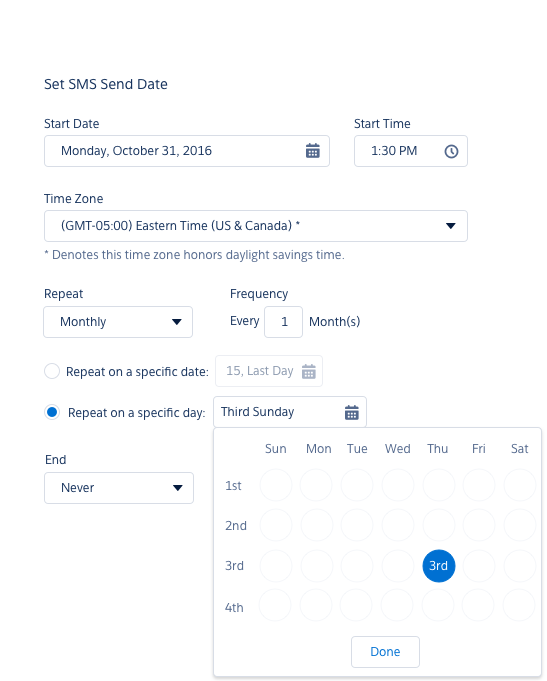The image size is (547, 681).
Task: Open calendar icon for specific date field
Action: coord(308,371)
